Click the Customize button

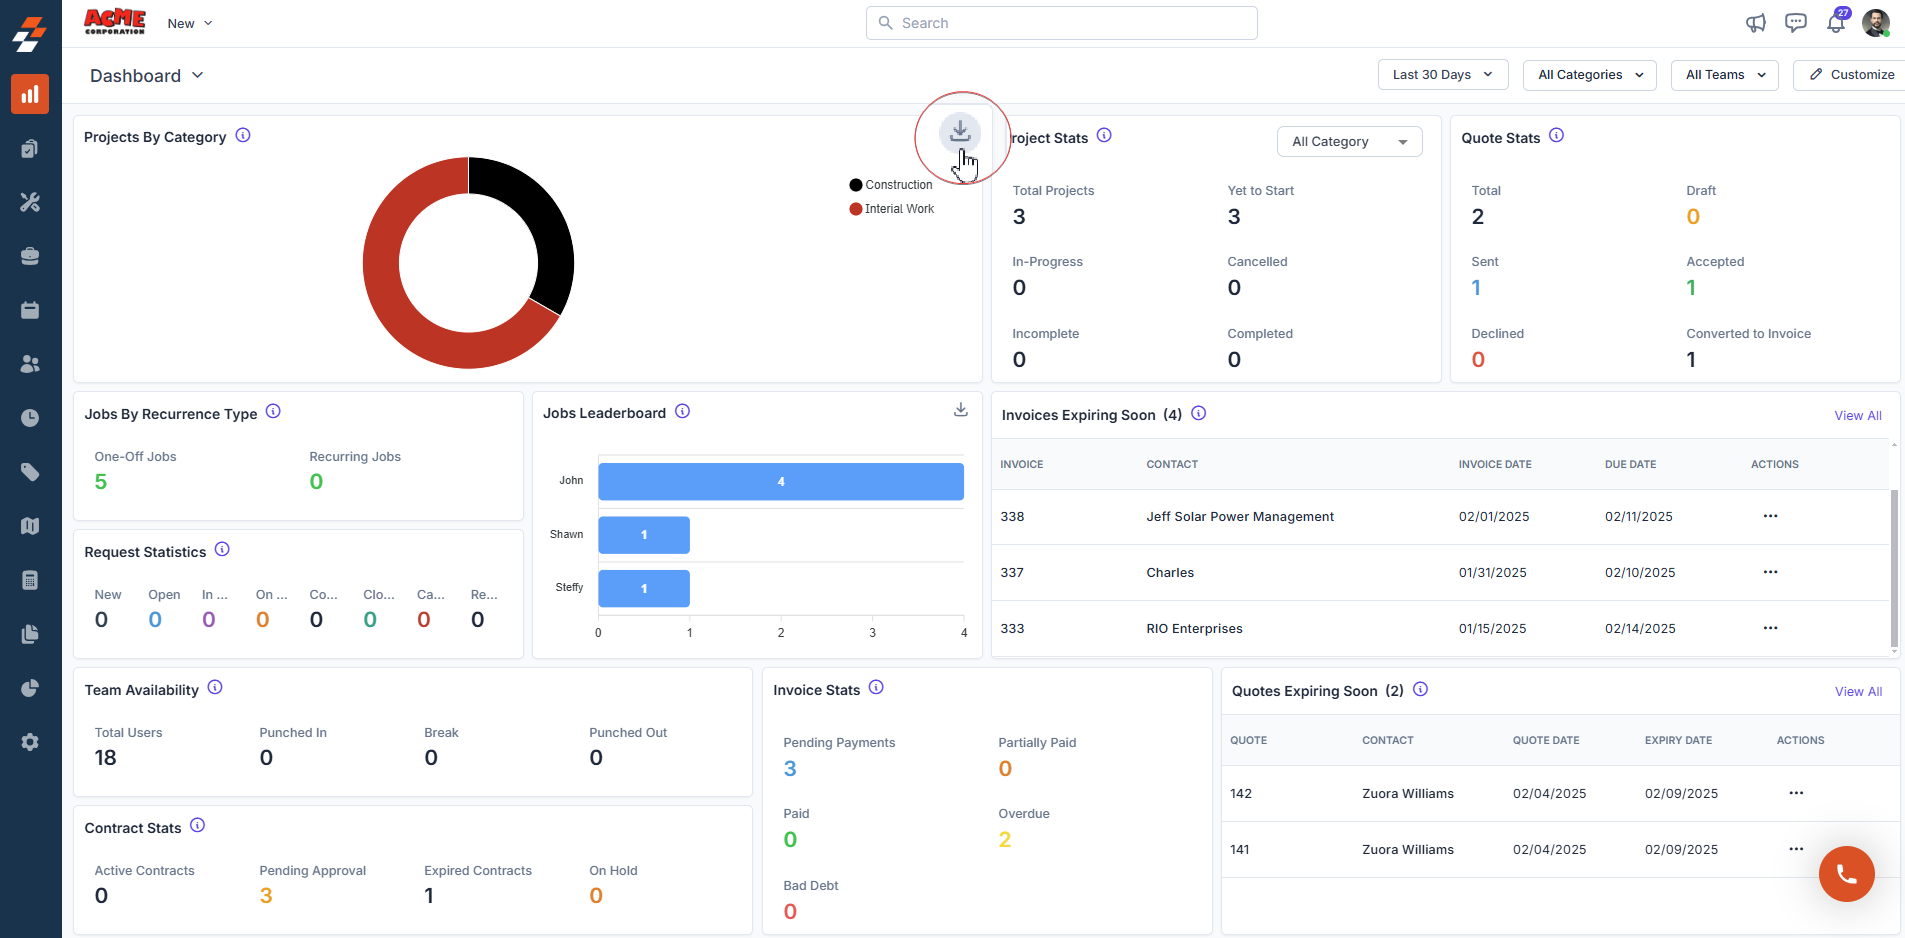tap(1851, 75)
